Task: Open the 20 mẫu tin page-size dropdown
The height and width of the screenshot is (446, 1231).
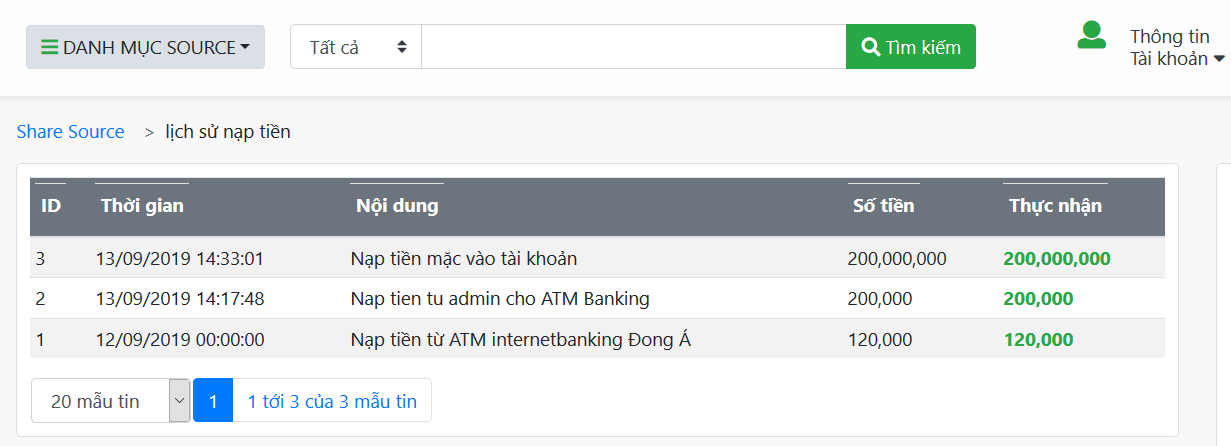Action: [x=111, y=401]
